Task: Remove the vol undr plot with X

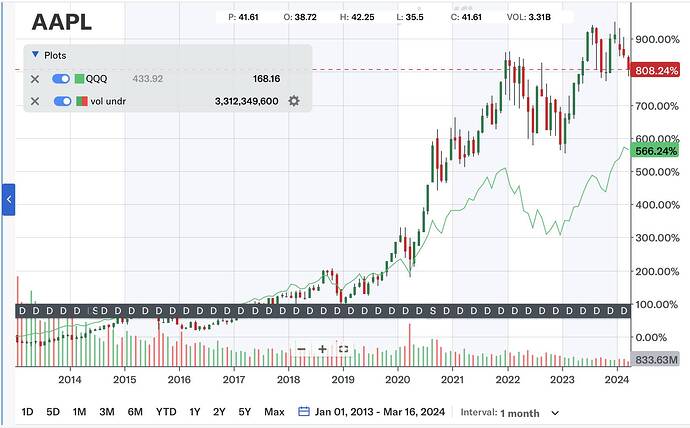Action: pyautogui.click(x=35, y=101)
